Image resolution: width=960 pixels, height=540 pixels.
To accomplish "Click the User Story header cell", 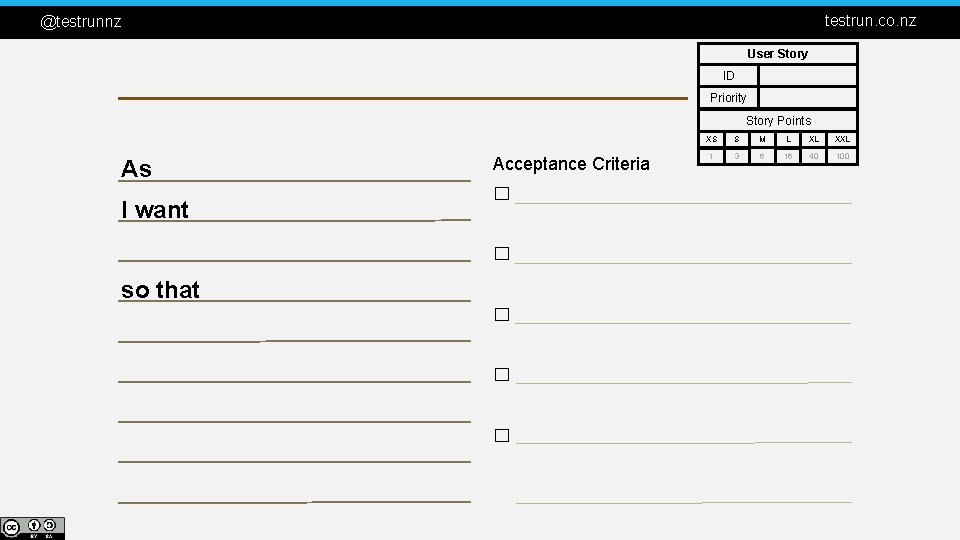I will [778, 54].
